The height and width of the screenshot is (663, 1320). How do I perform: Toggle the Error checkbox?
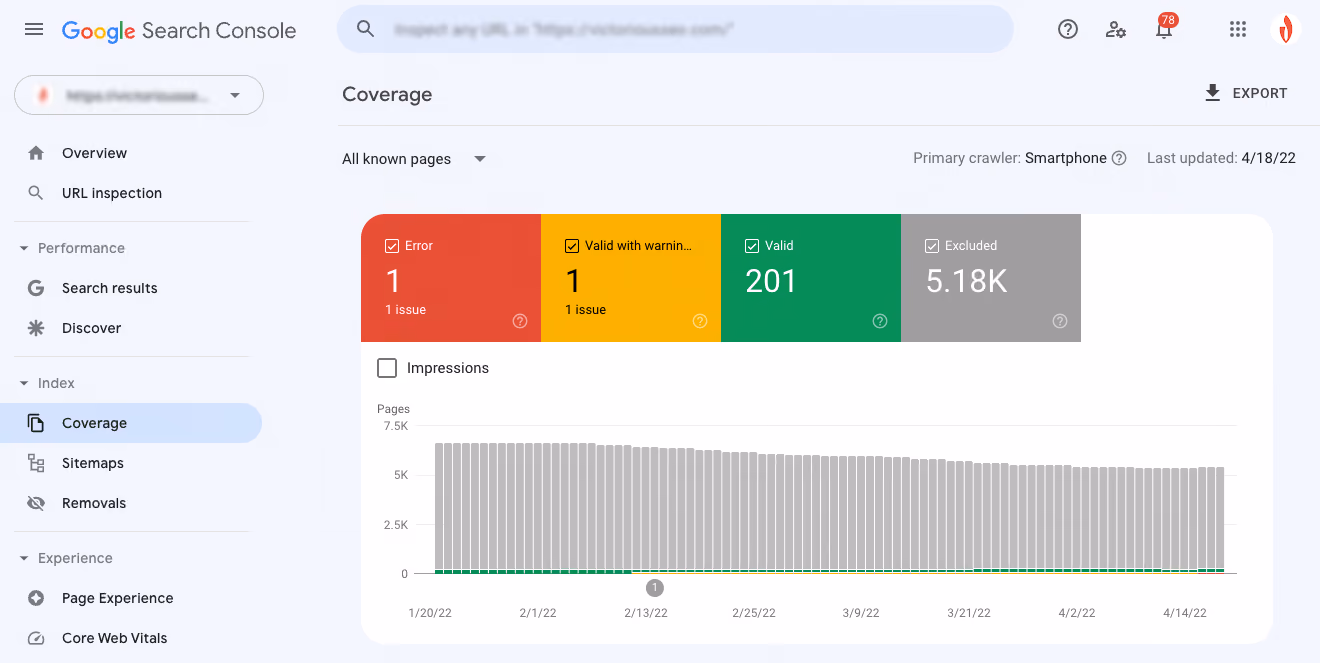[x=392, y=245]
